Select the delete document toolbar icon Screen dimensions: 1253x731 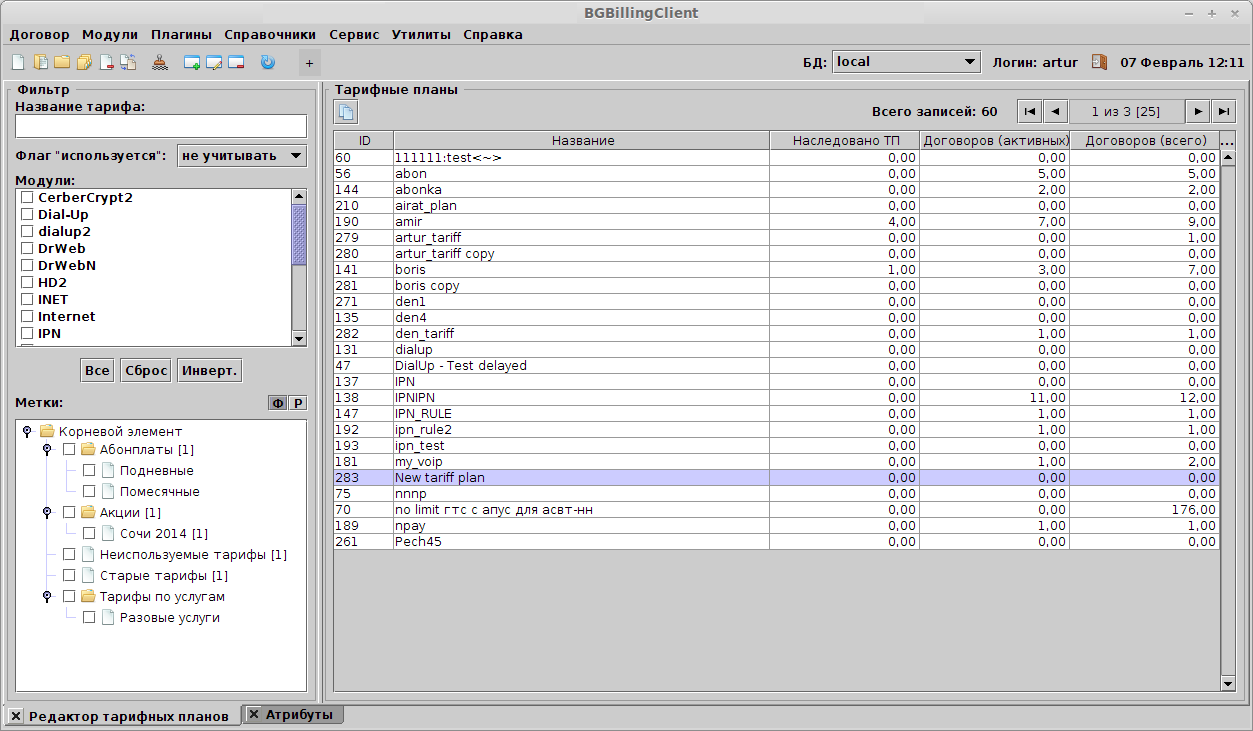pyautogui.click(x=106, y=62)
